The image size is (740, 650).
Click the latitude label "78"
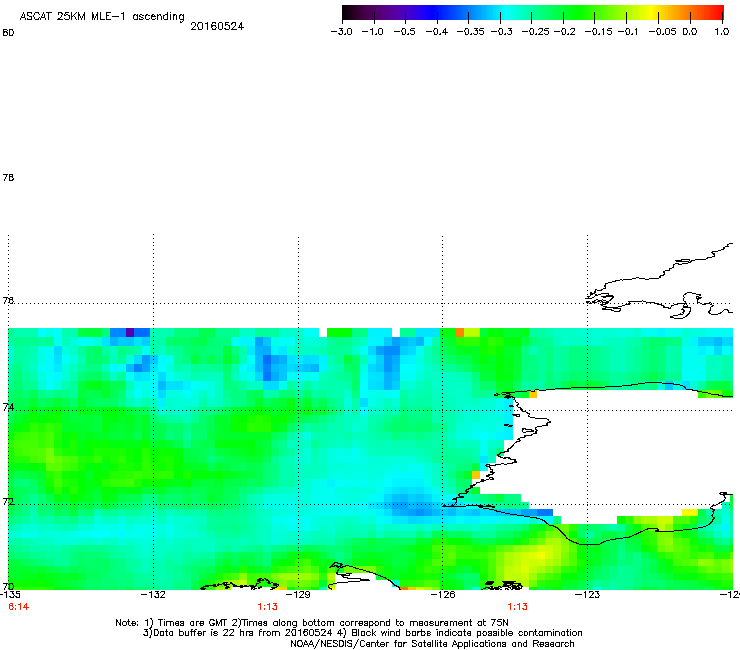click(x=8, y=177)
